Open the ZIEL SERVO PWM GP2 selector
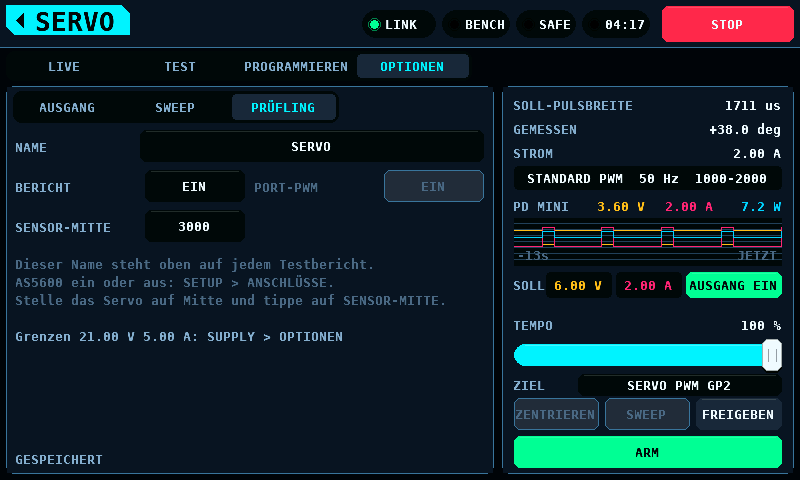Screen dimensions: 800x480 pyautogui.click(x=679, y=386)
